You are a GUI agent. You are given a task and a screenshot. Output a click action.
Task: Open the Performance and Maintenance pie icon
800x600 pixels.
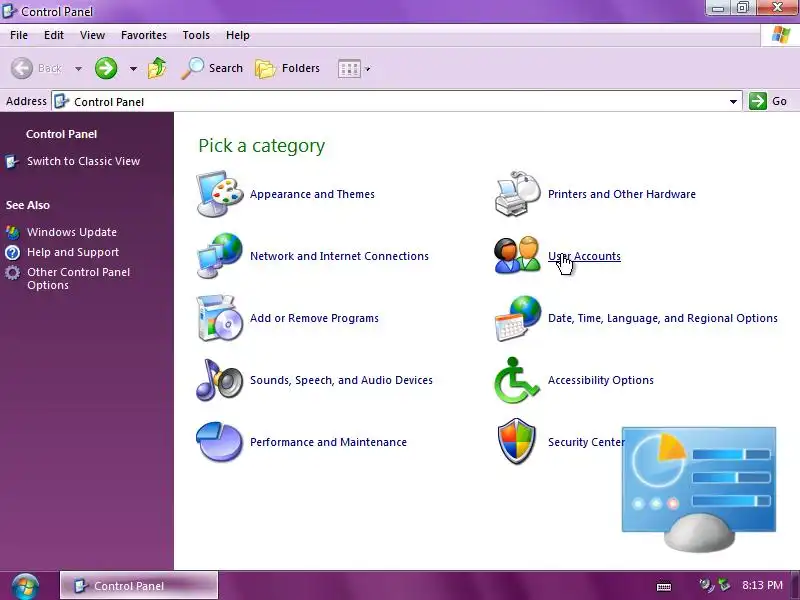pos(219,442)
